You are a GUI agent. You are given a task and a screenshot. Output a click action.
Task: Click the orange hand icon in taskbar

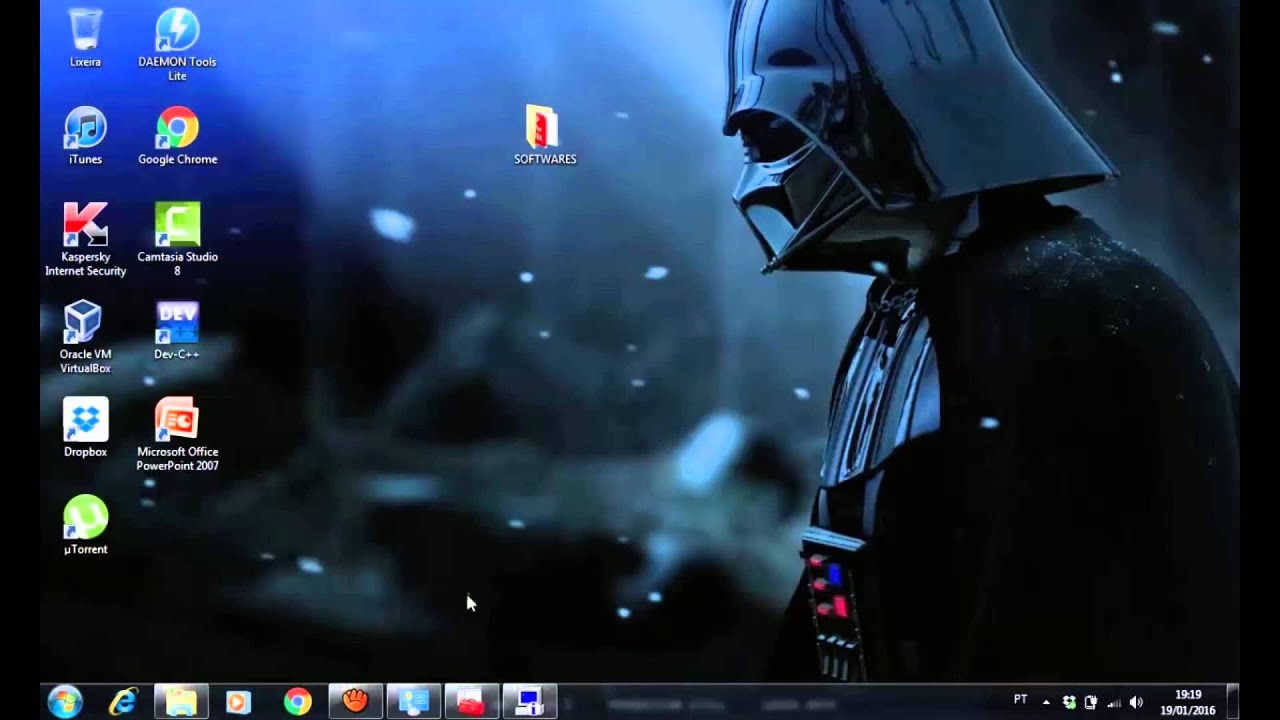tap(355, 702)
